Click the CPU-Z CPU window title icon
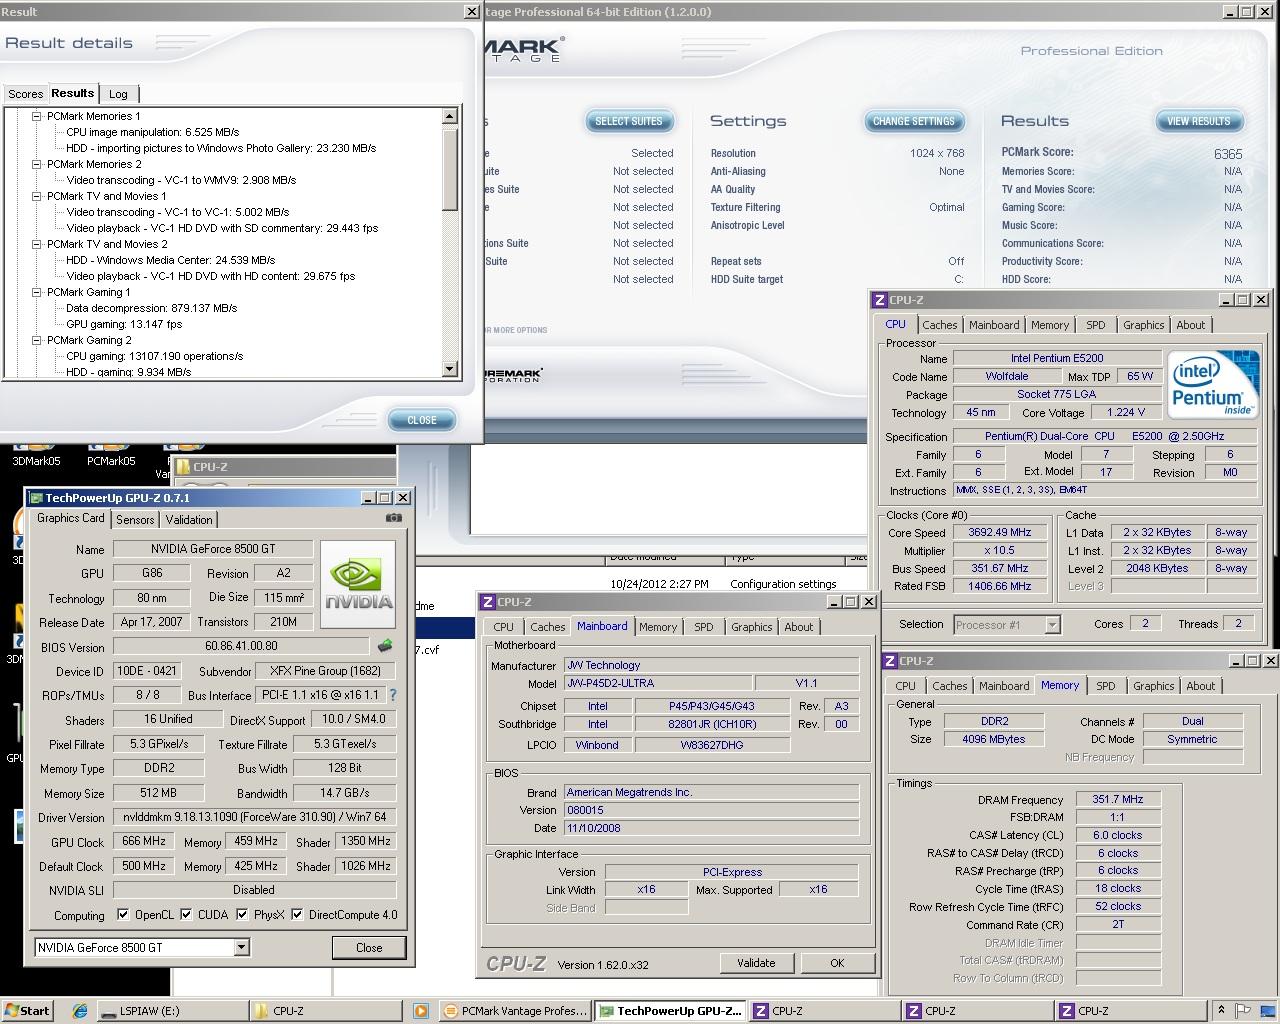The width and height of the screenshot is (1280, 1024). tap(879, 300)
